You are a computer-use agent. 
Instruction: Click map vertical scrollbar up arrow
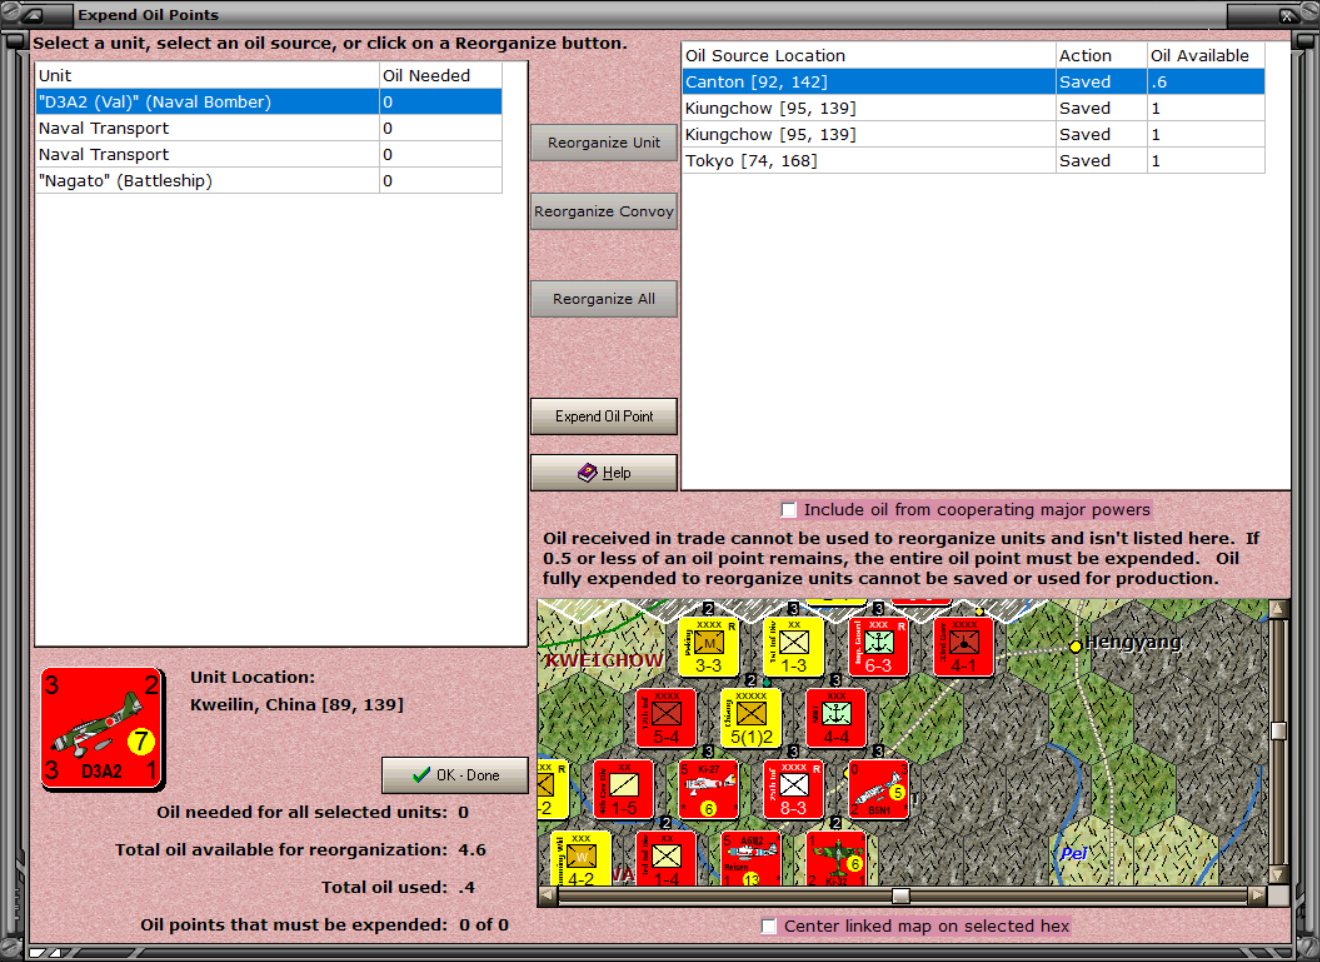click(x=1278, y=609)
